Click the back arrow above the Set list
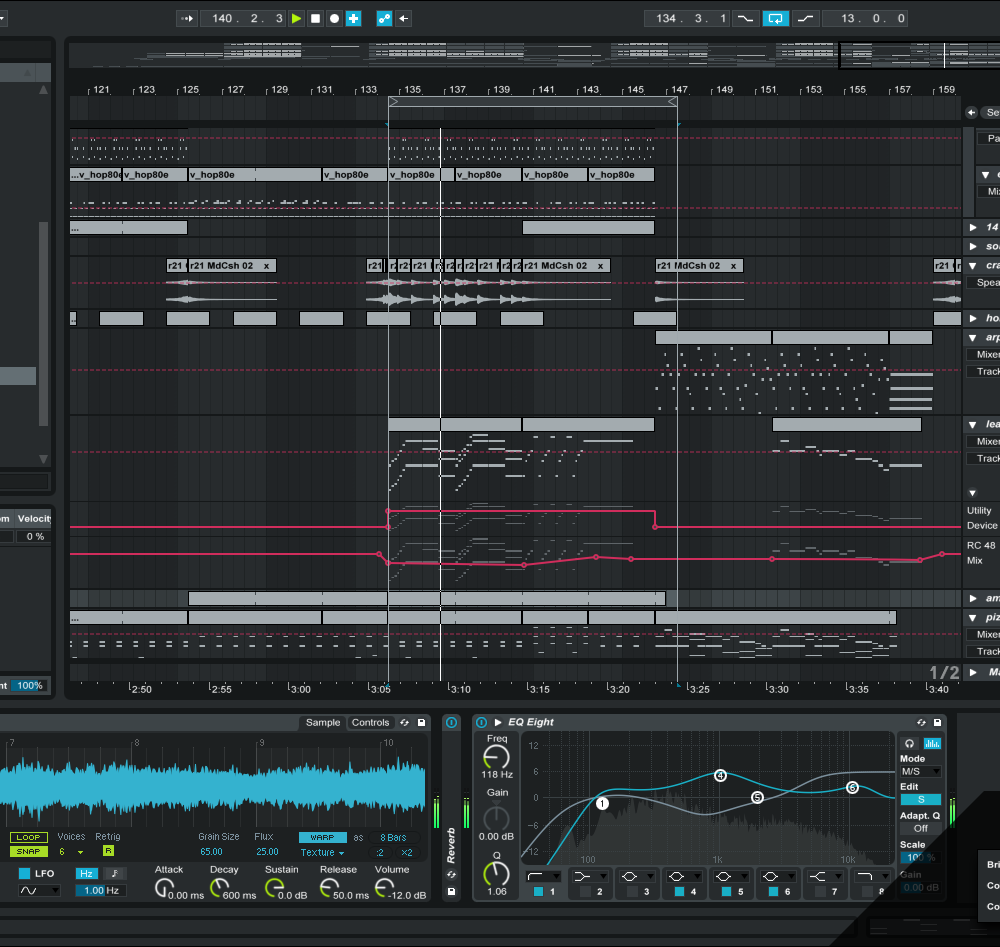Screen dimensions: 1000x947 pos(971,112)
